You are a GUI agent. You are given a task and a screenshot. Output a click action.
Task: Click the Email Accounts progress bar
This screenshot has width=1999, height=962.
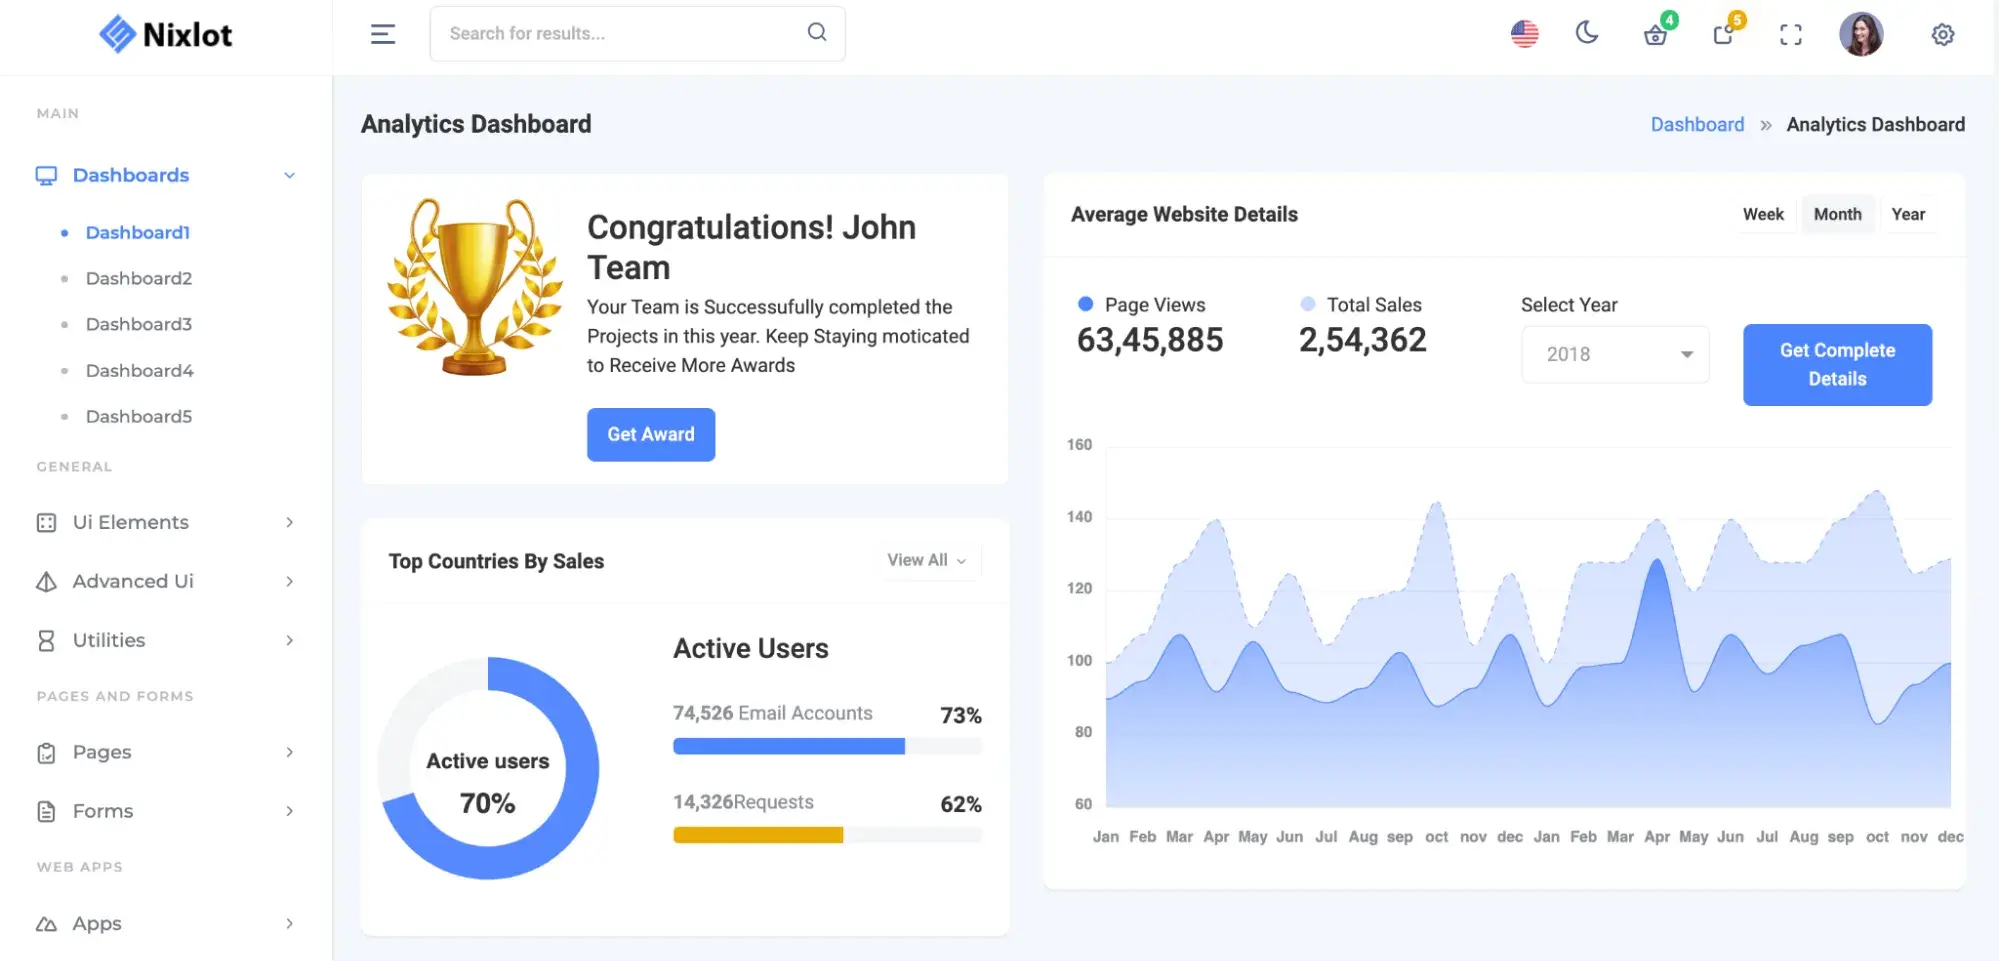(x=826, y=746)
